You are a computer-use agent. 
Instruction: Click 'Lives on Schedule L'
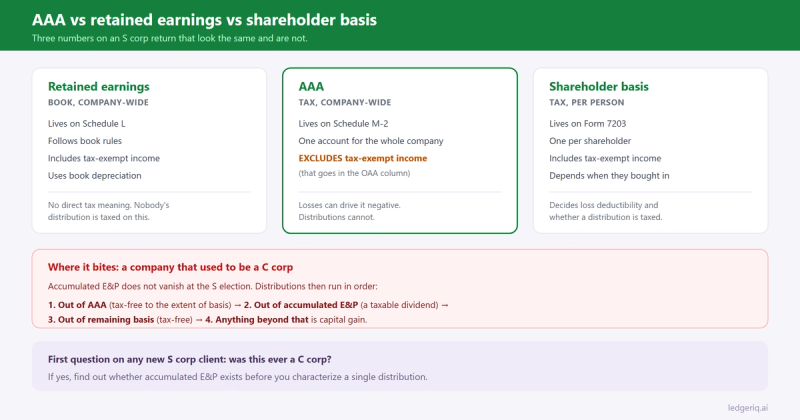87,123
